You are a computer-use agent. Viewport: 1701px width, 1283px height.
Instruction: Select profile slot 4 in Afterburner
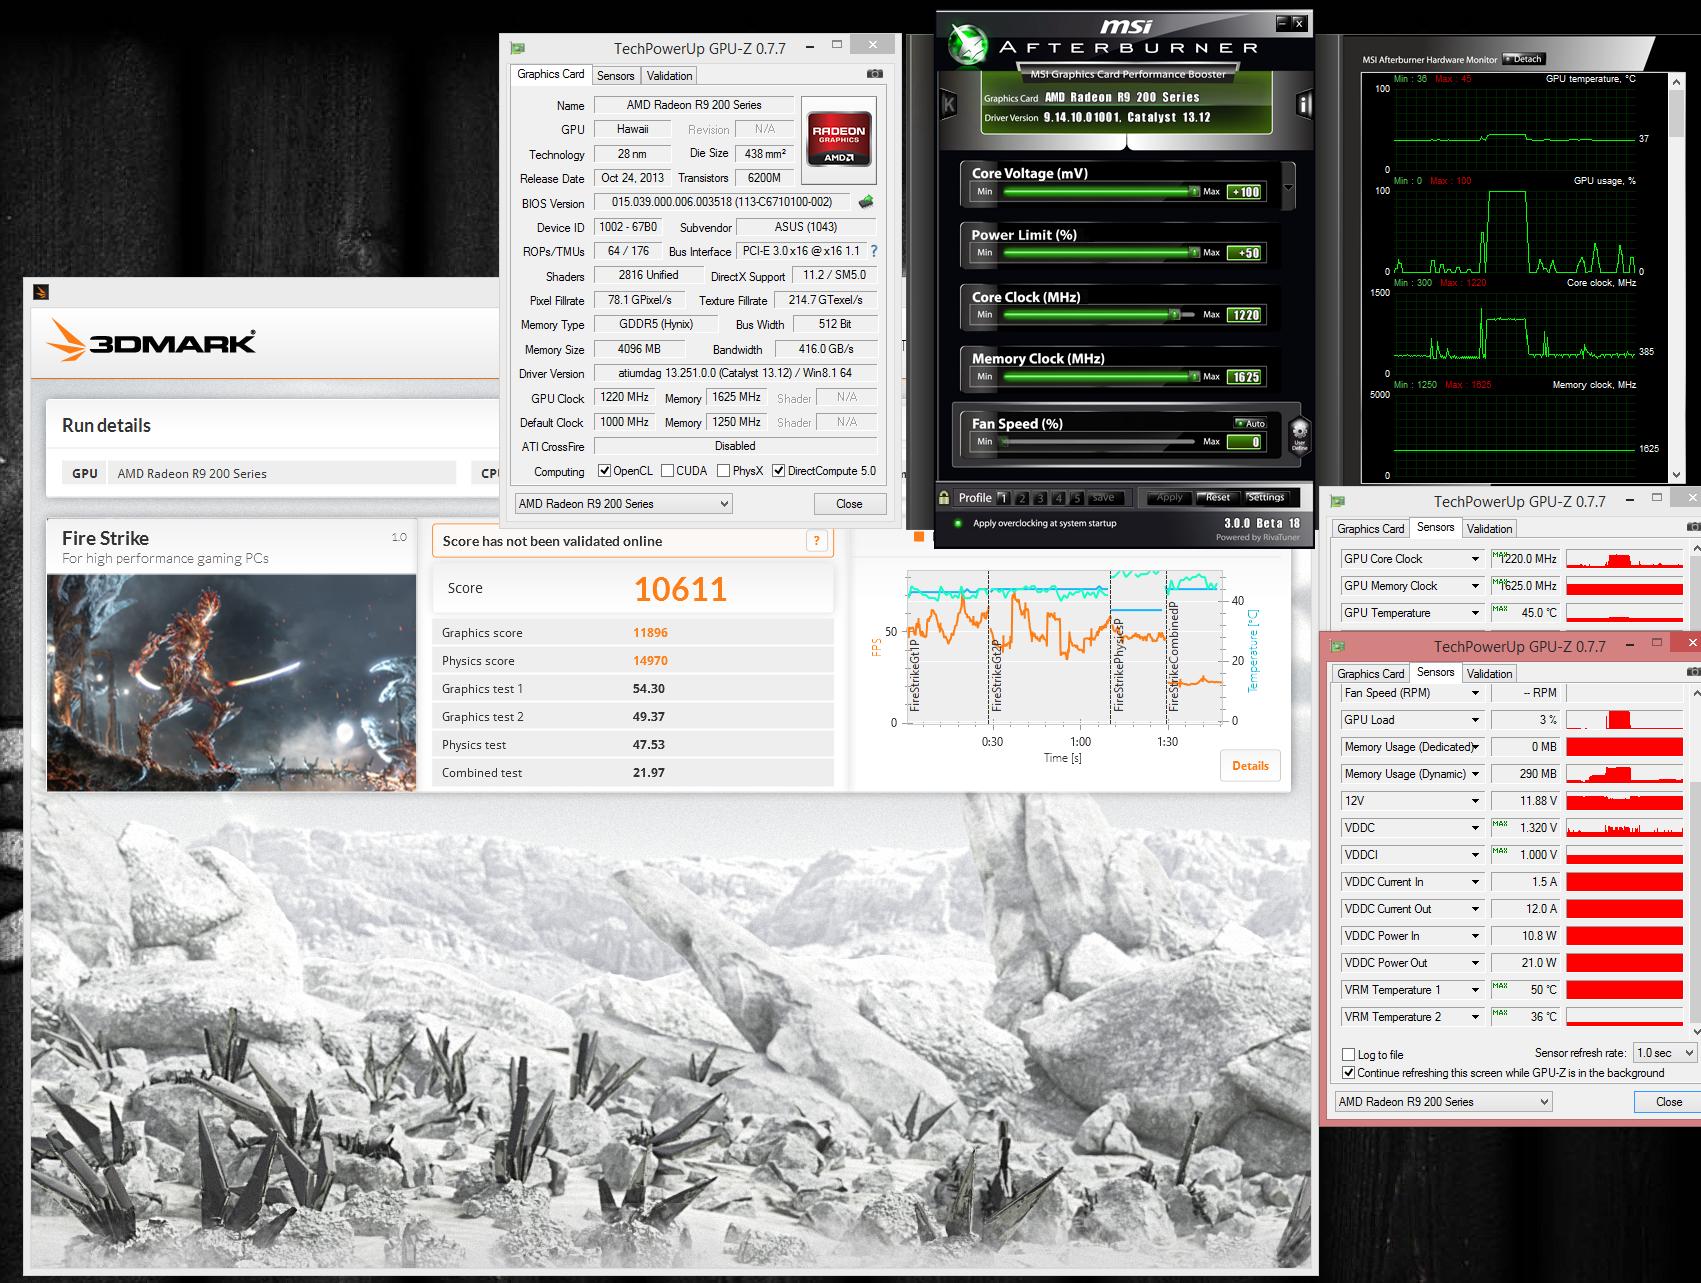click(x=1058, y=498)
